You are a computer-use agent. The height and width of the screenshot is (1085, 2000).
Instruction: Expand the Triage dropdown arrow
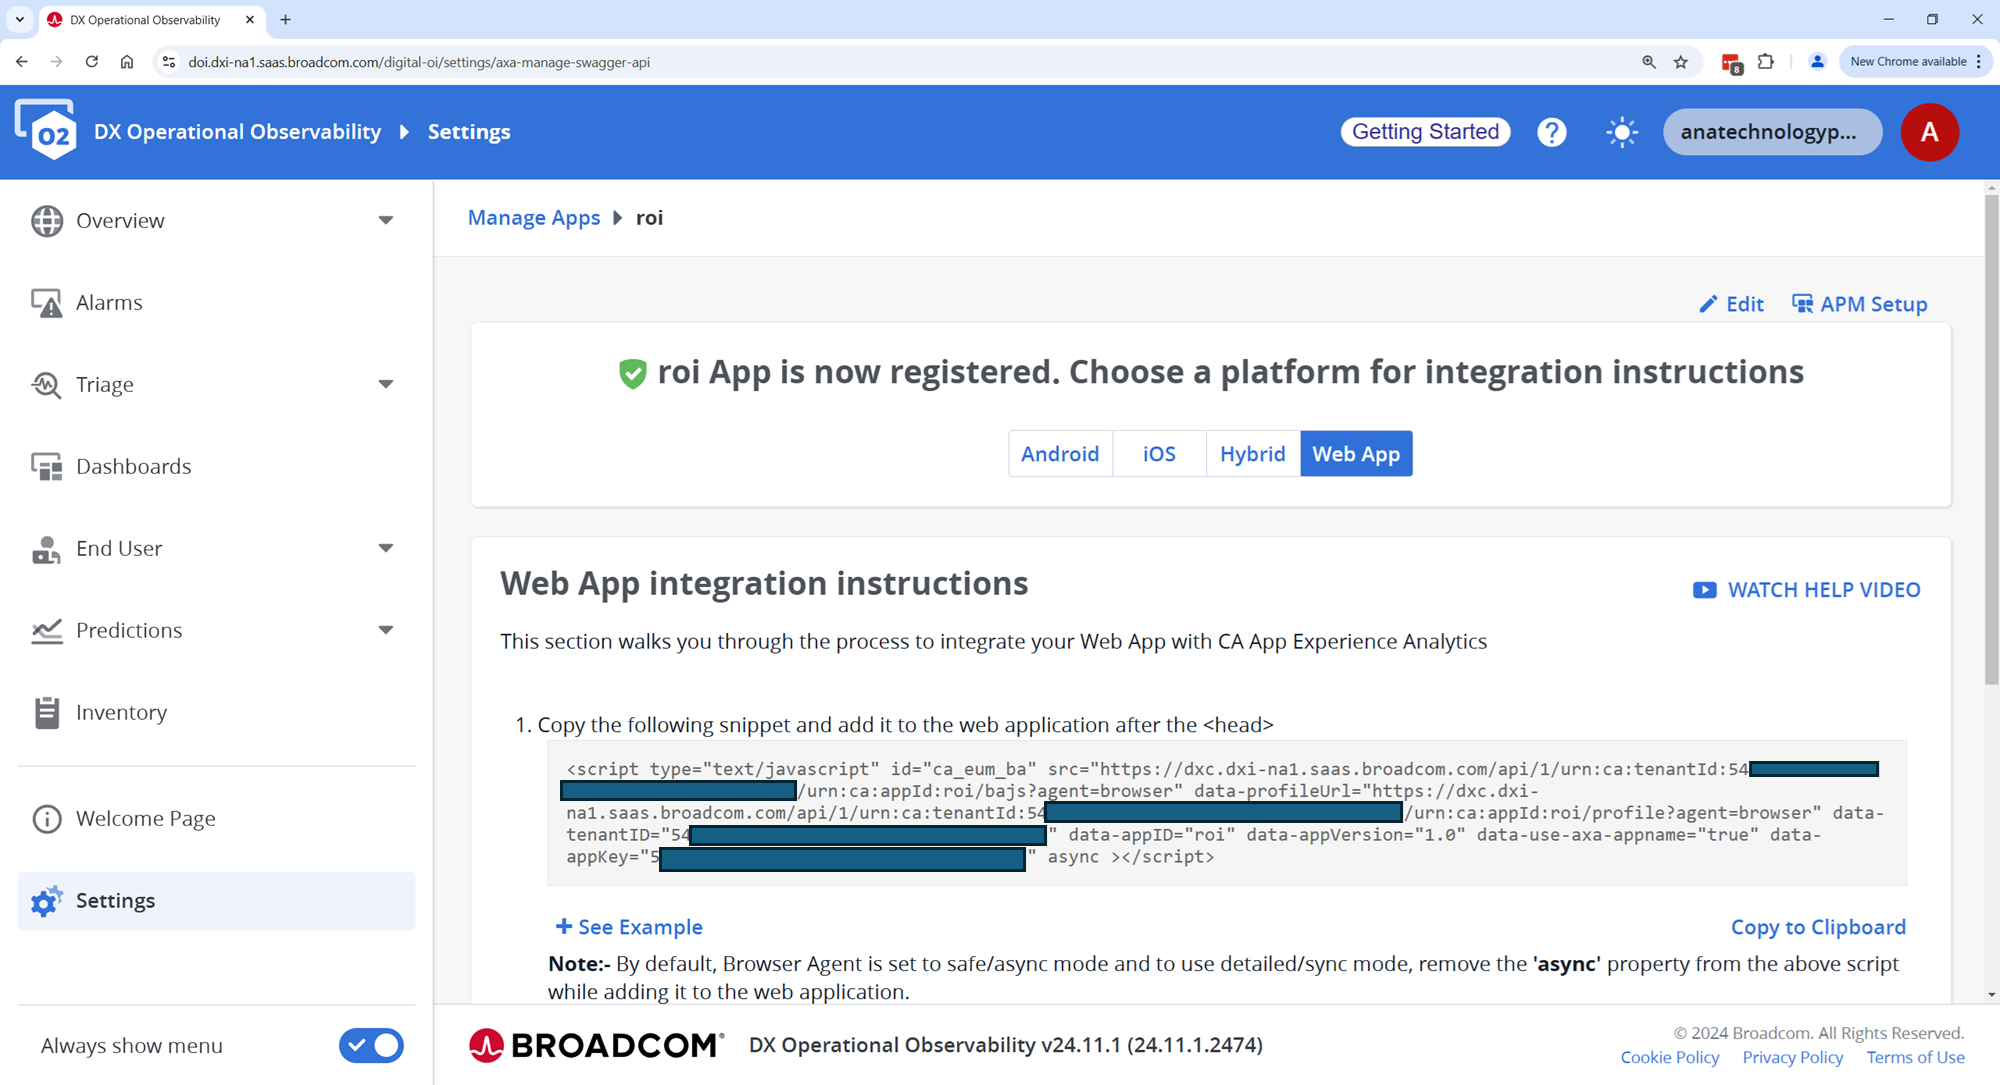click(x=386, y=384)
